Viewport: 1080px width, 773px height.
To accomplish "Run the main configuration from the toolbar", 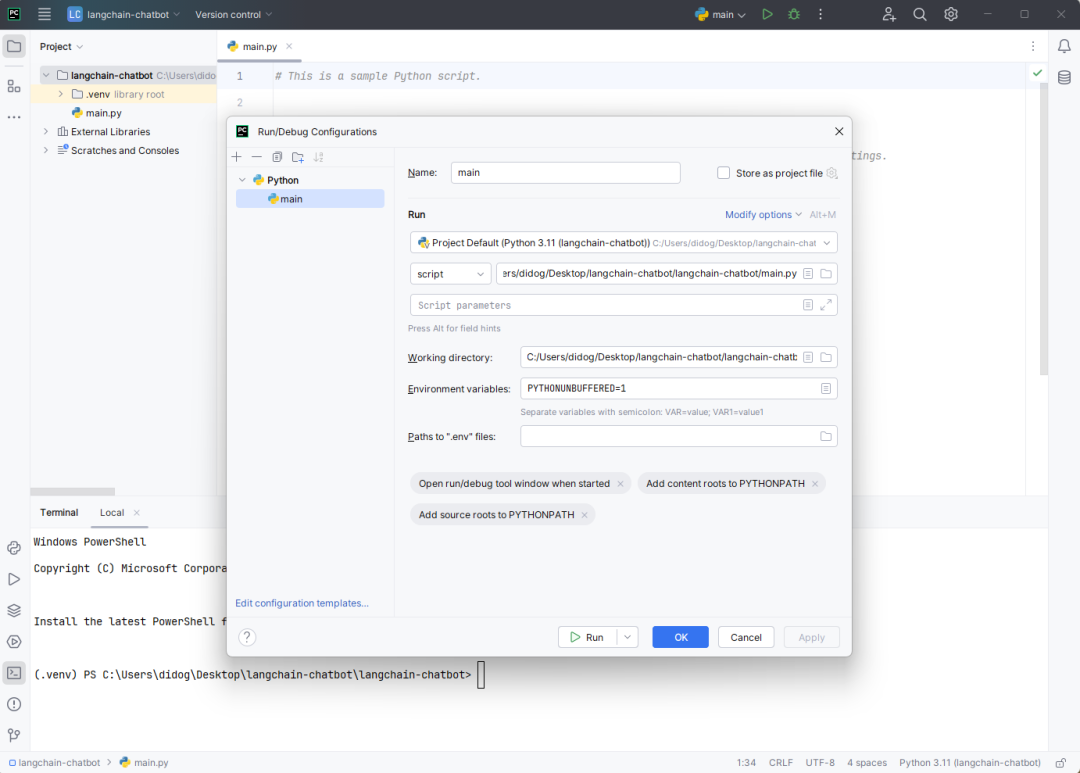I will click(767, 14).
